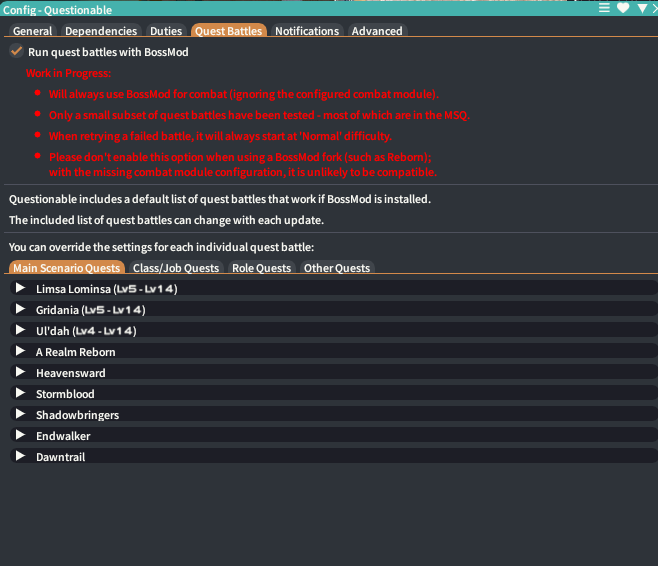Click the Config - Questionable window title
The image size is (658, 566).
pyautogui.click(x=57, y=10)
